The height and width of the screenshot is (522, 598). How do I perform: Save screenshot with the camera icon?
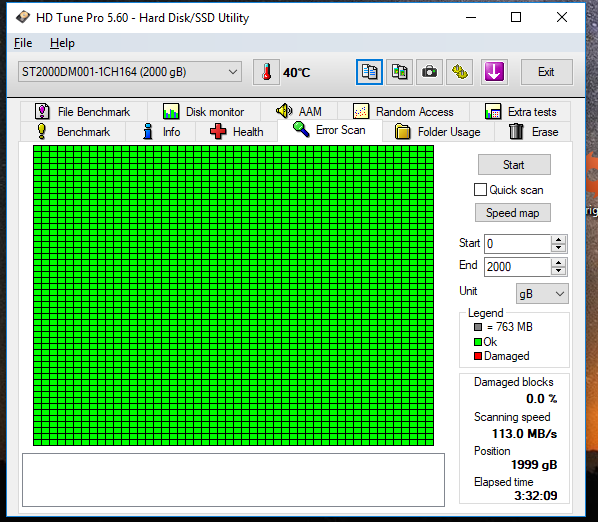429,72
